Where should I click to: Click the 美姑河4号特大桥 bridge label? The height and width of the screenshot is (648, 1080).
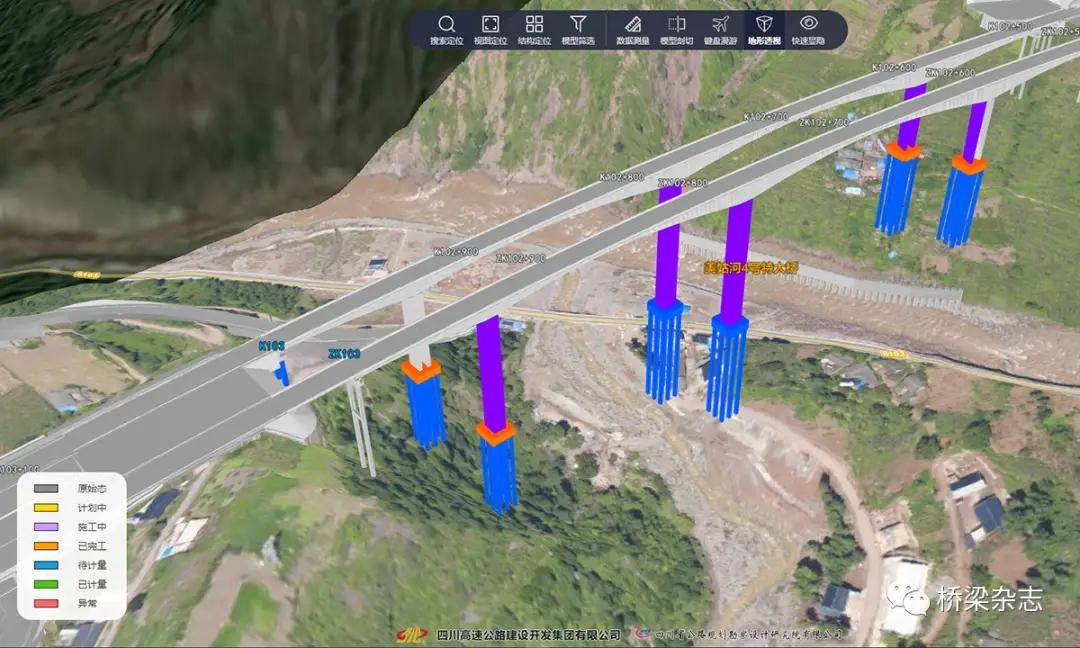749,268
